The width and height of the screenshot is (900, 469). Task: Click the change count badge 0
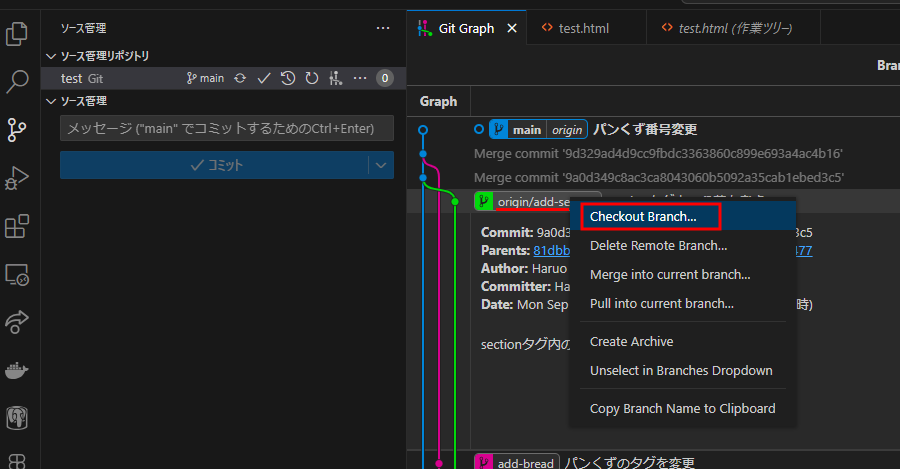[385, 78]
